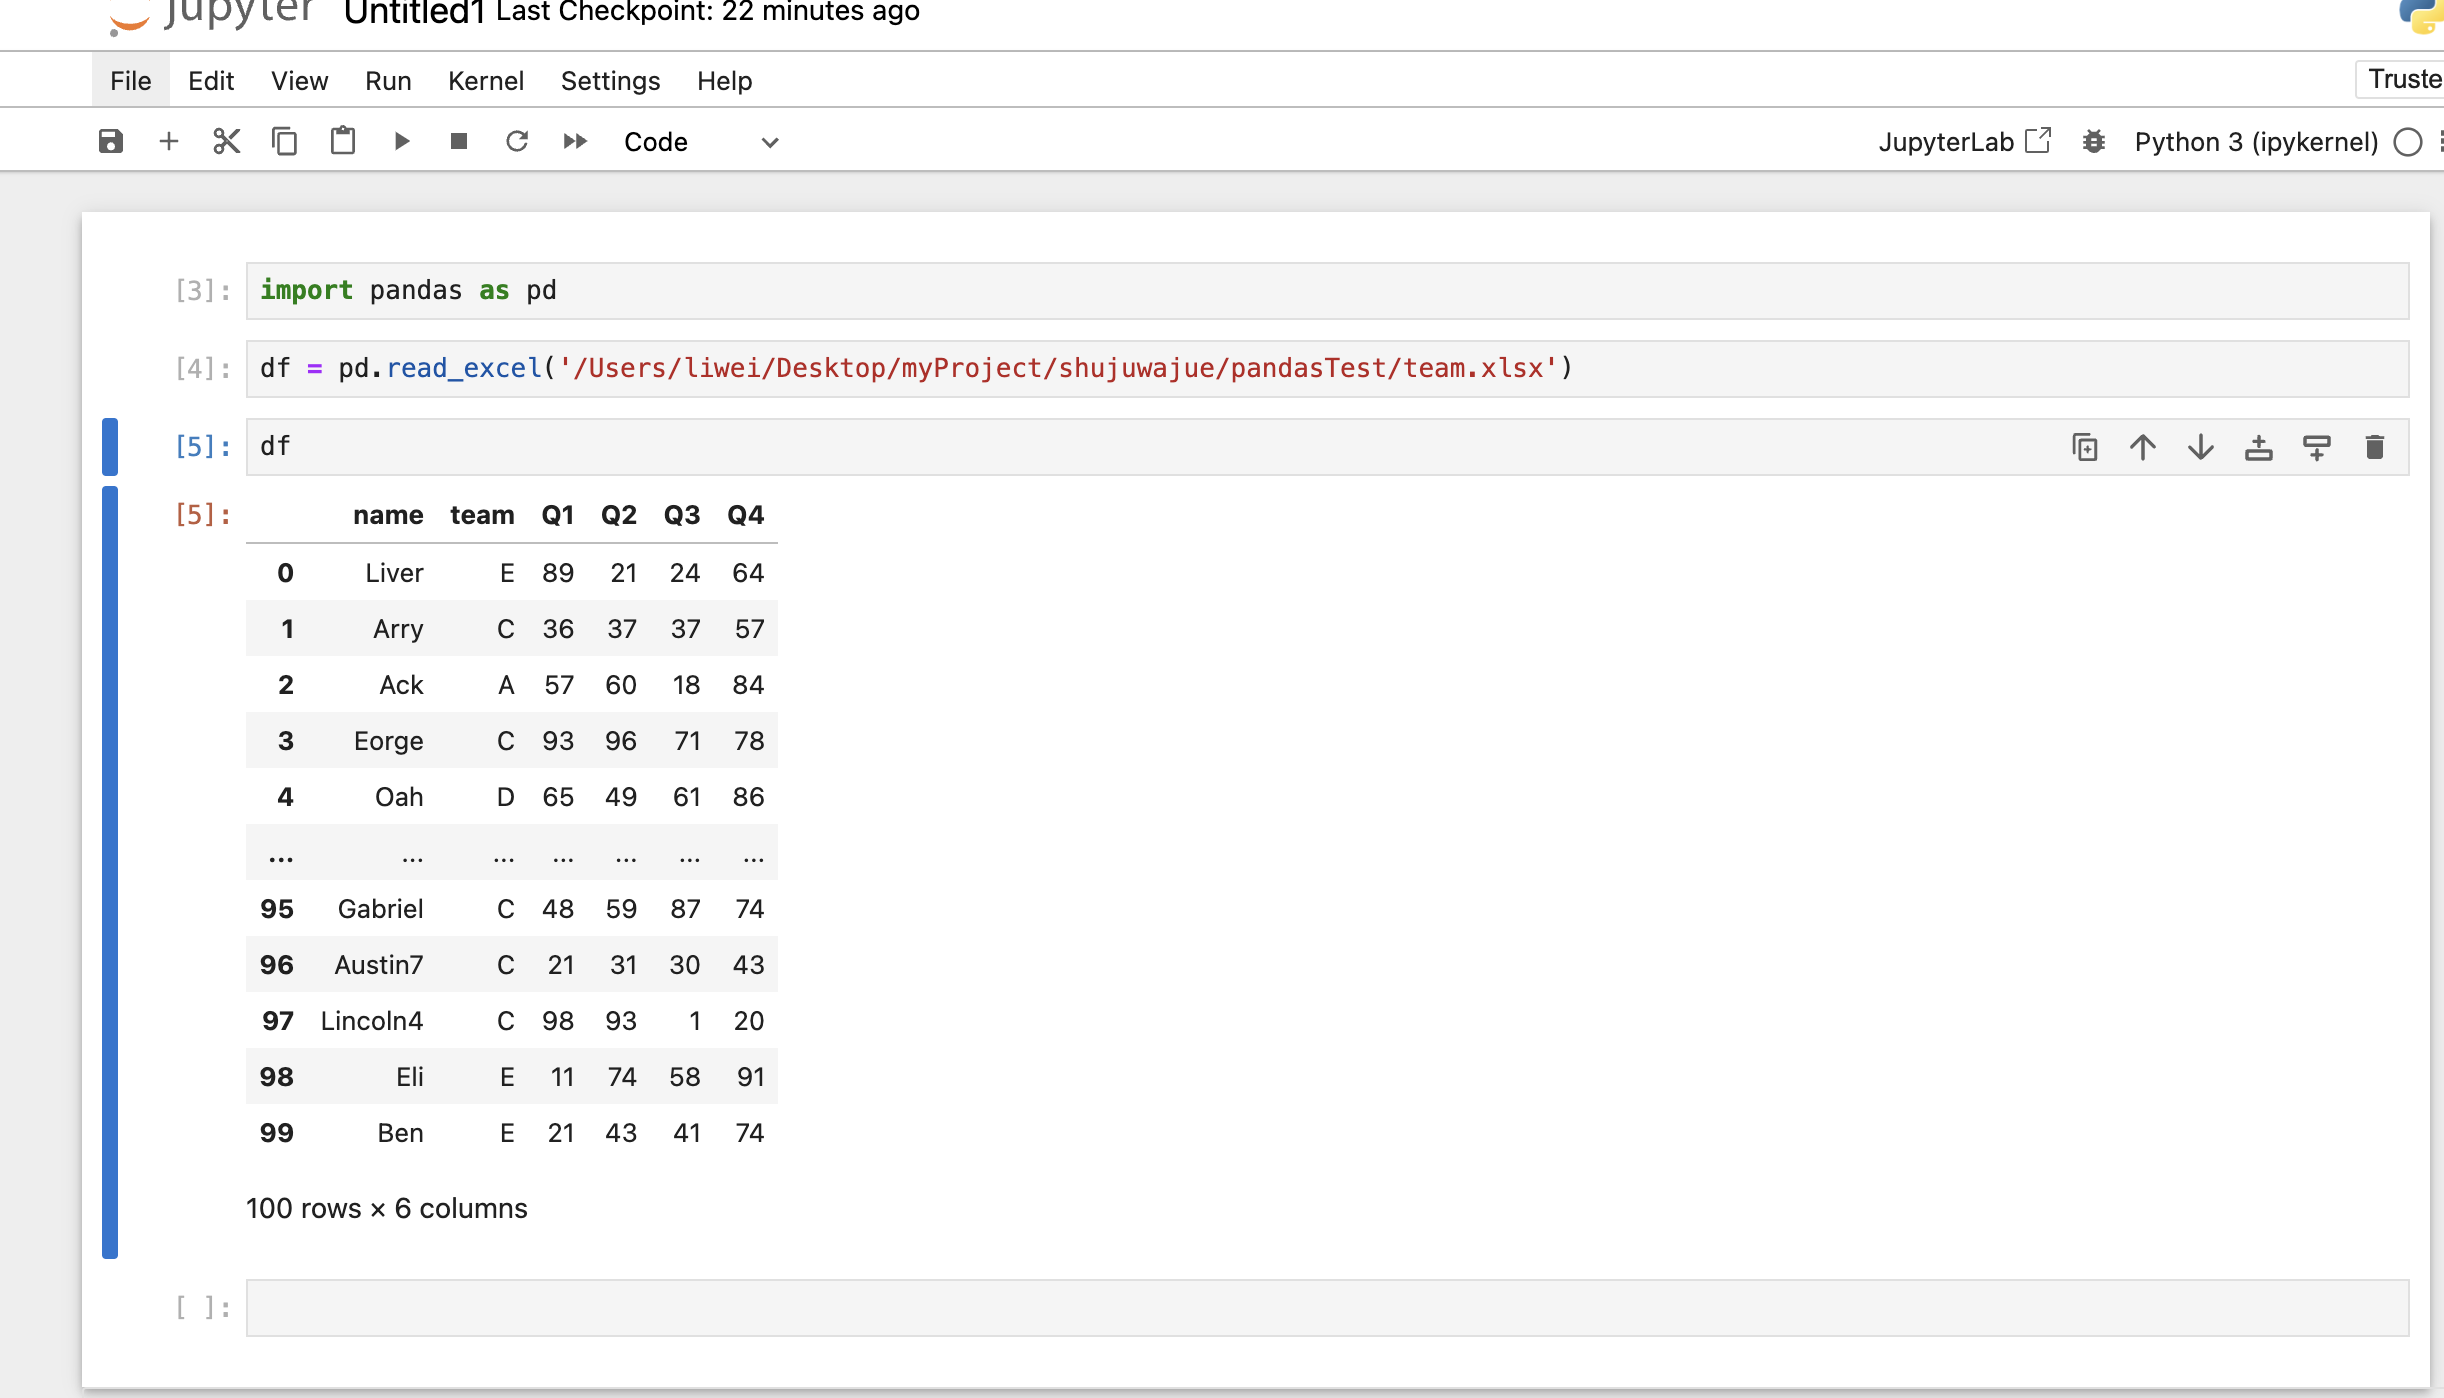This screenshot has width=2444, height=1398.
Task: Click the Untitled1 notebook title
Action: pyautogui.click(x=414, y=13)
